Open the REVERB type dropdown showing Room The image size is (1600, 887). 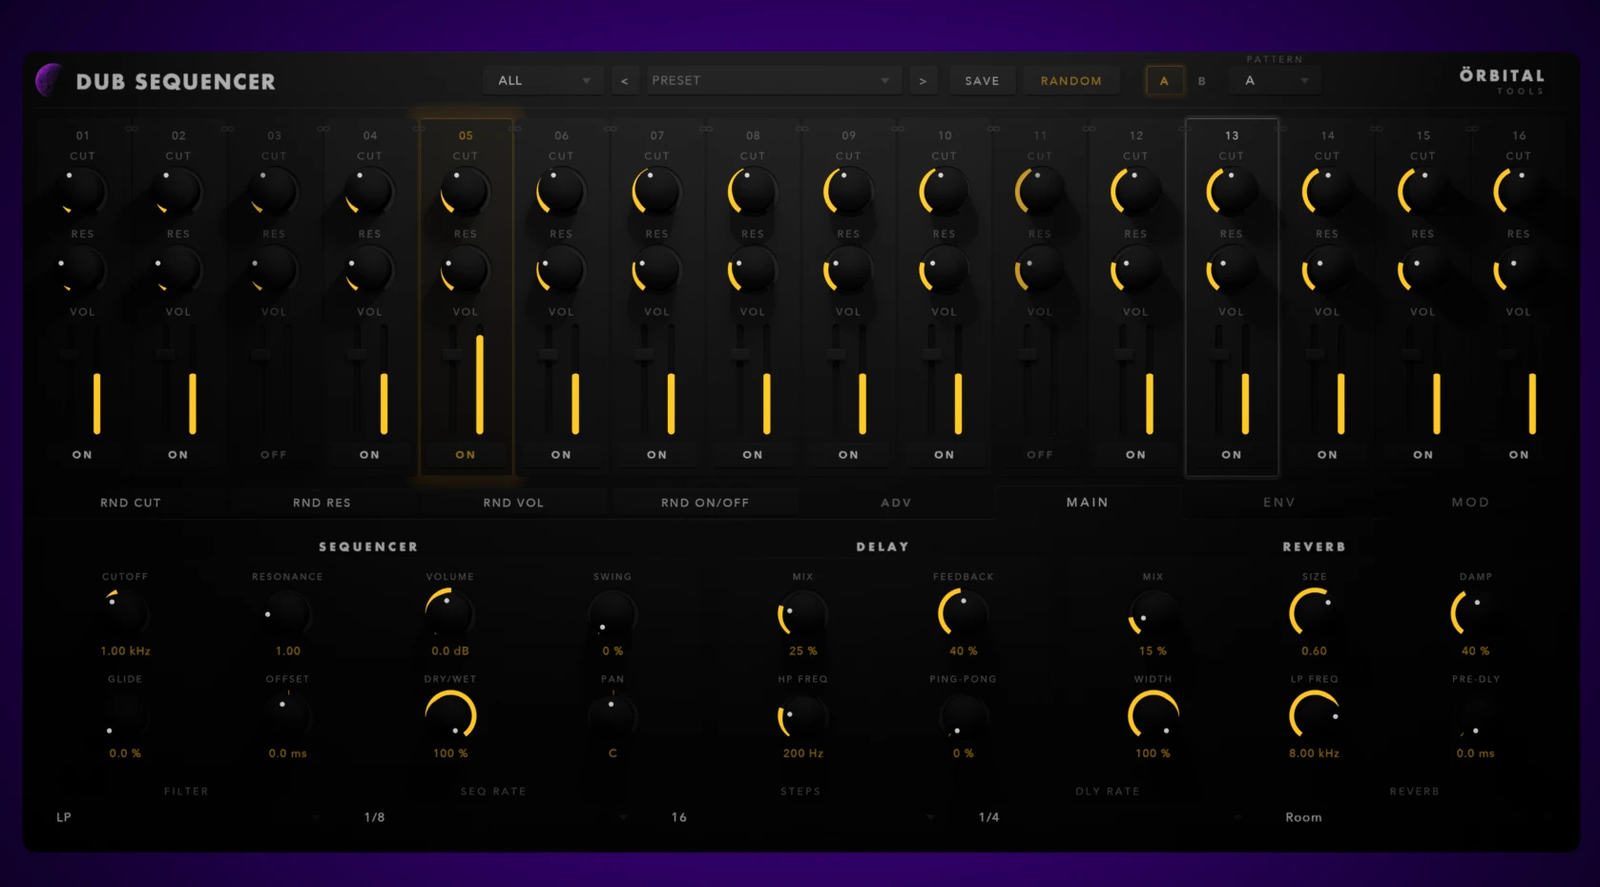(1415, 817)
